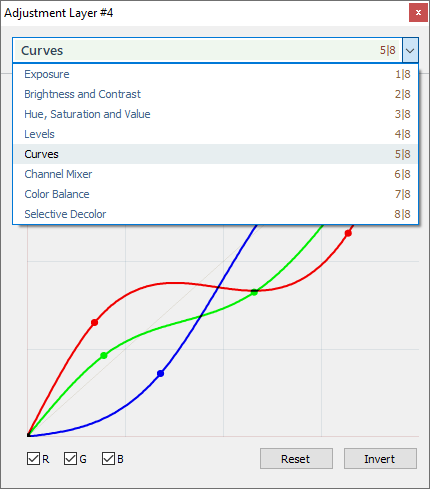Invert the curves with Invert button

pyautogui.click(x=380, y=459)
